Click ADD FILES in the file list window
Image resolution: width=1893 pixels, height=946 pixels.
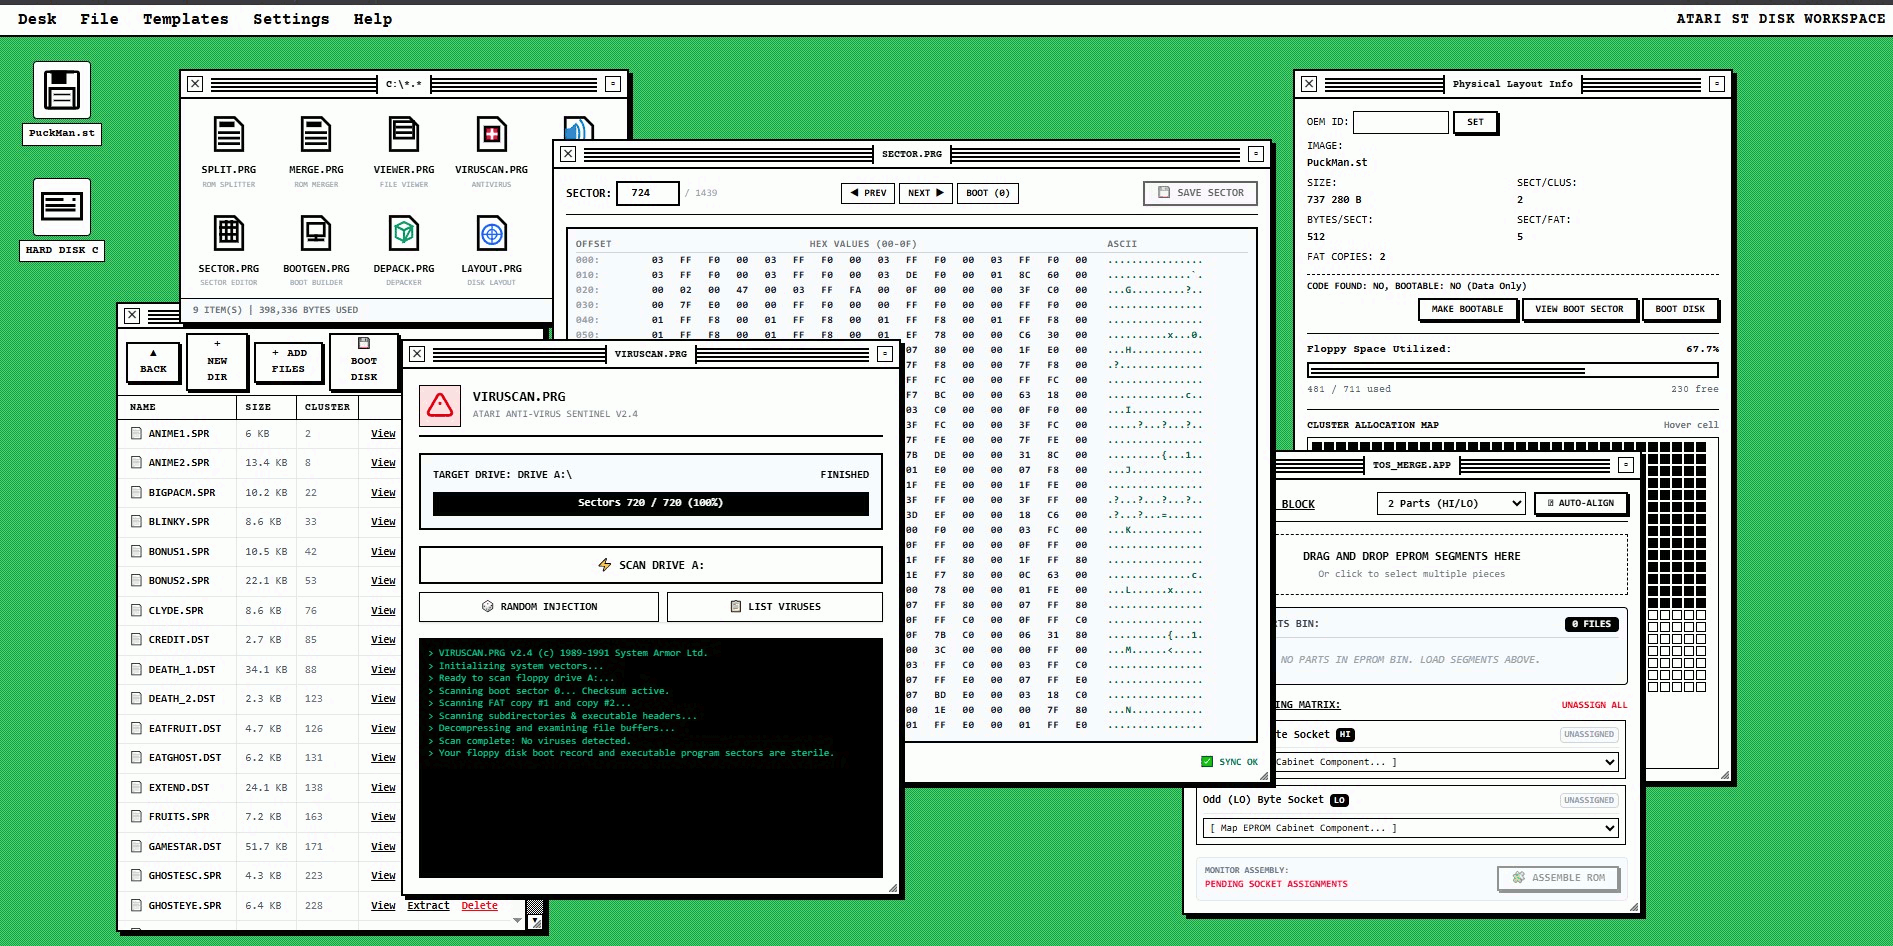click(x=288, y=361)
